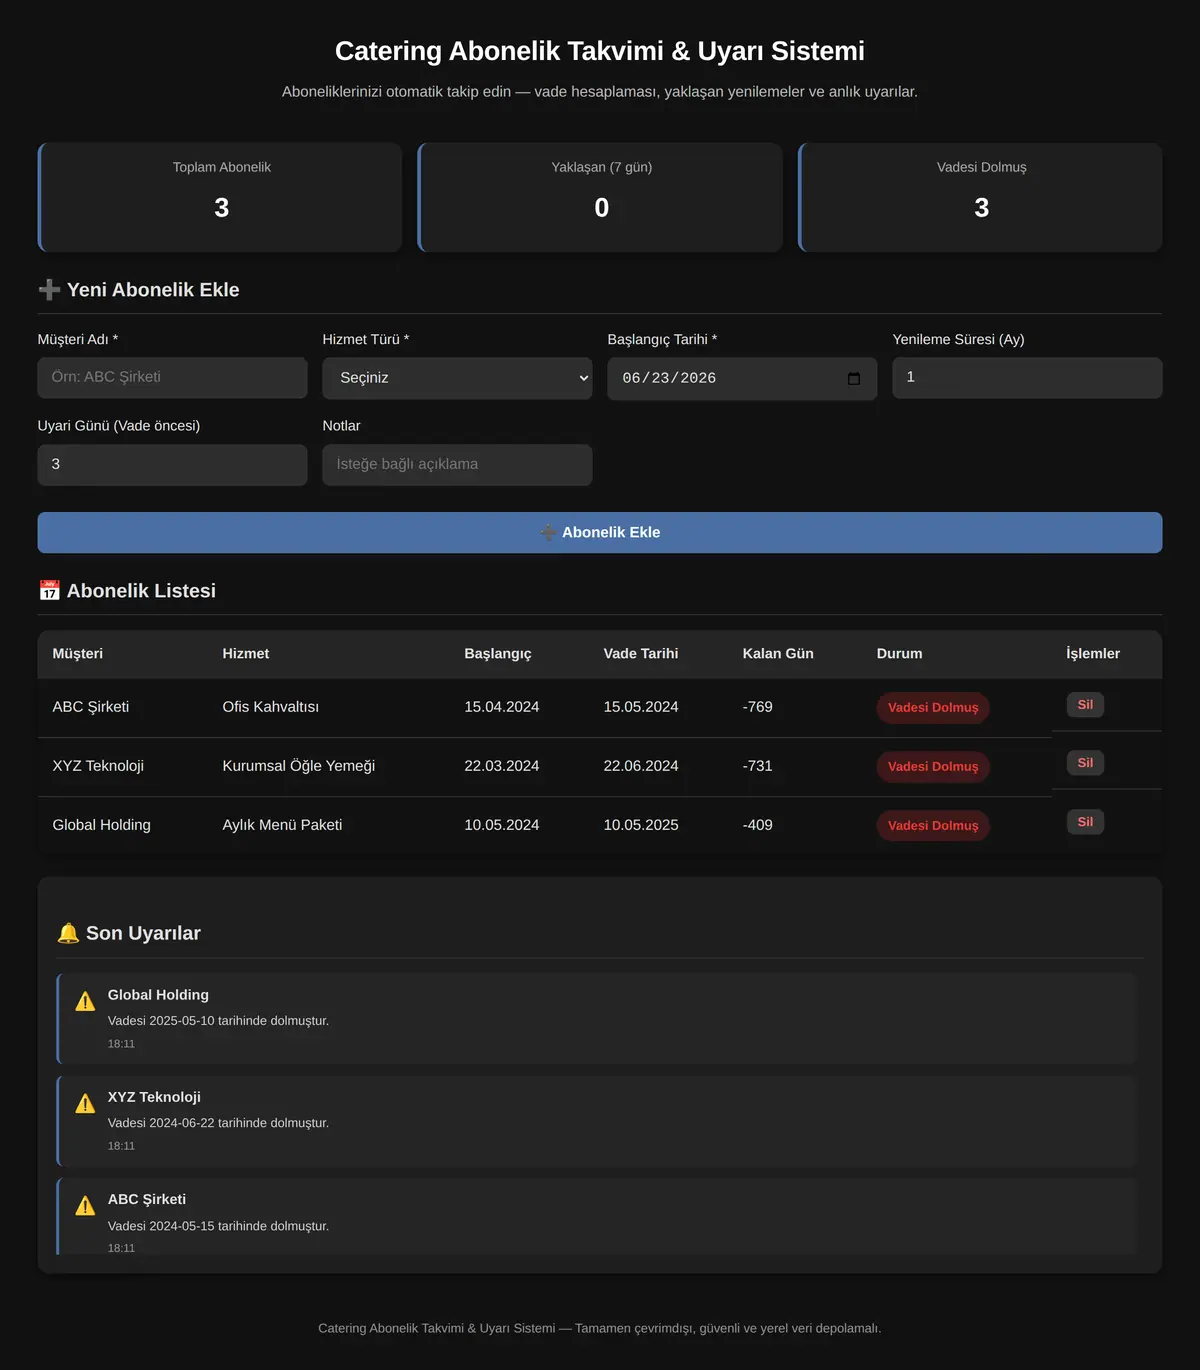Click the Hizmet column header
The width and height of the screenshot is (1200, 1370).
click(x=246, y=654)
